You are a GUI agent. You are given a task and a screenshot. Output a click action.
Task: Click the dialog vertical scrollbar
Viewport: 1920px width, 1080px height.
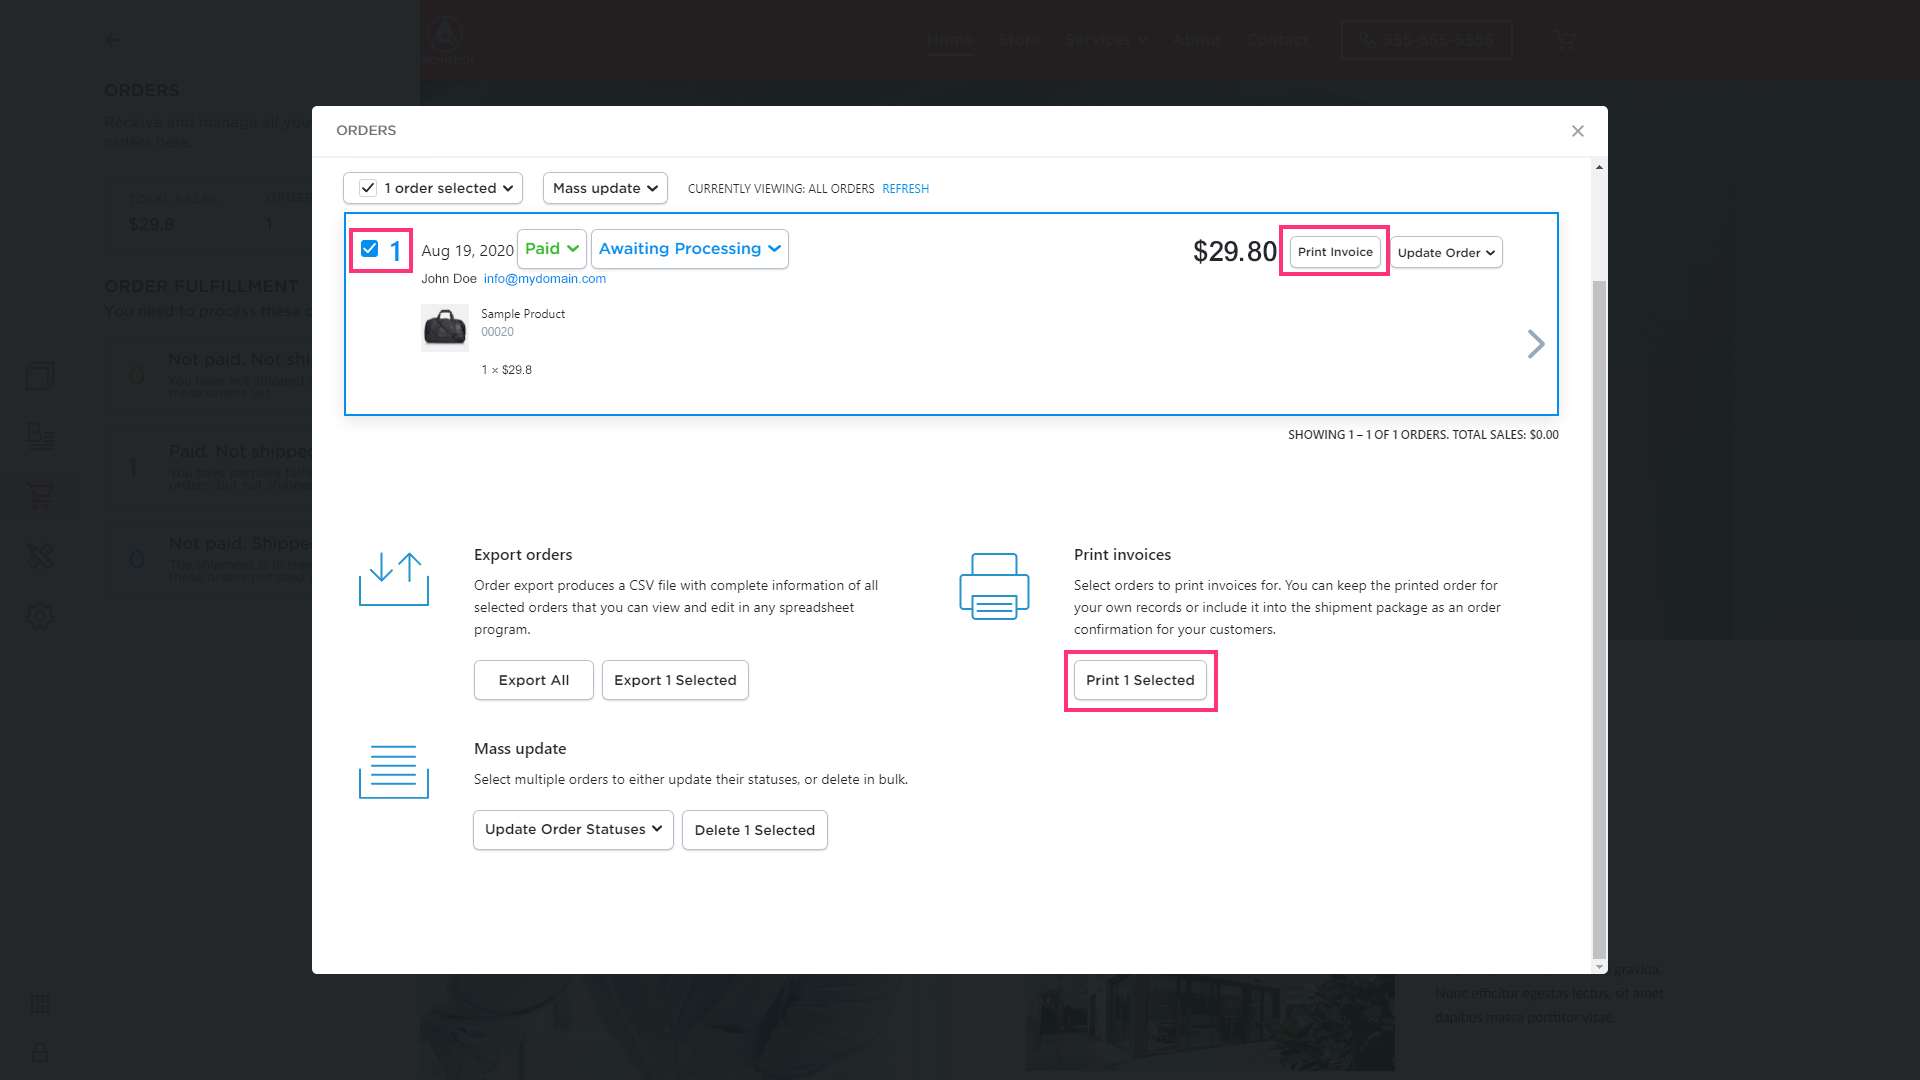point(1599,620)
